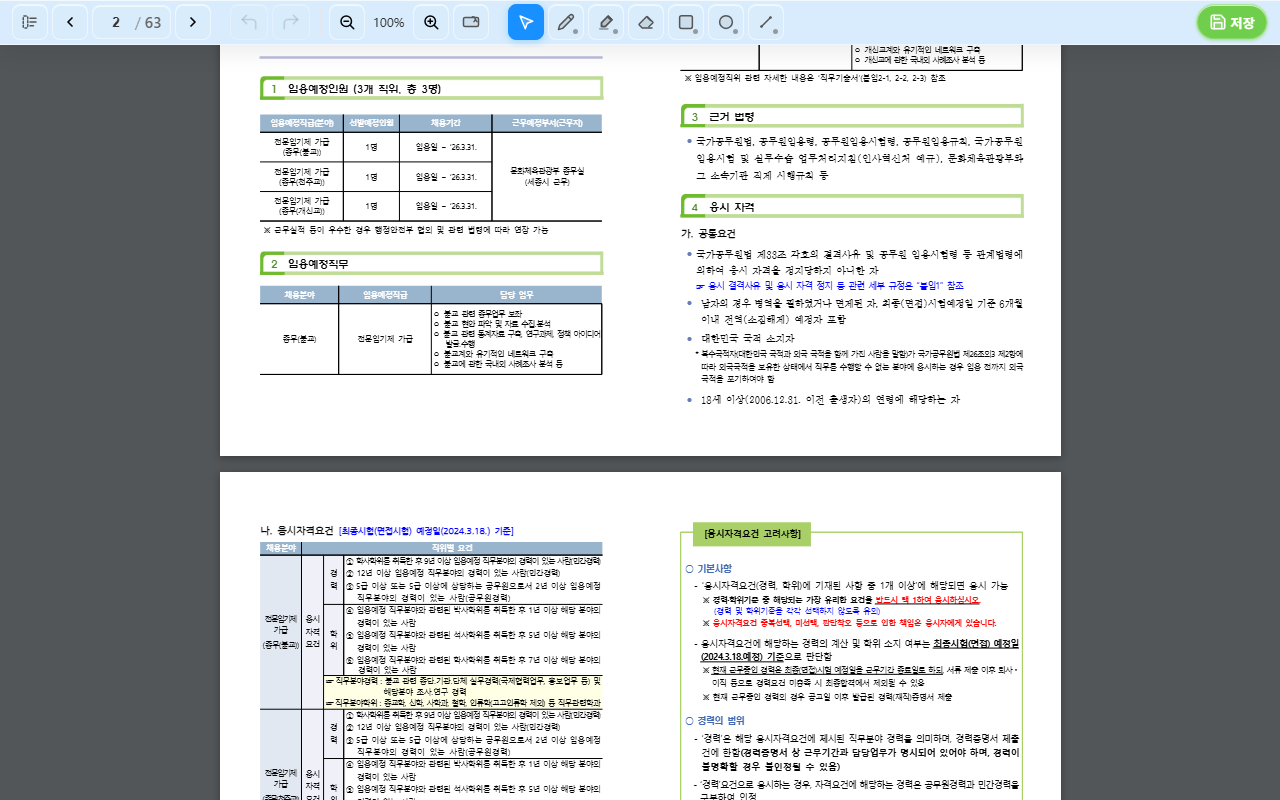
Task: Click the green [응시자격요건 고려사항] box label
Action: 752,534
